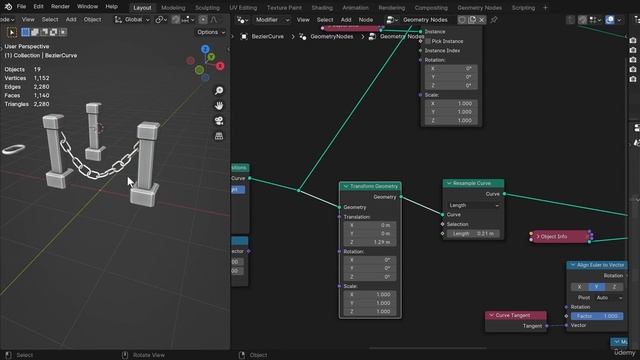Expand the Object Info node
Viewport: 640px width, 360px height.
pos(538,237)
